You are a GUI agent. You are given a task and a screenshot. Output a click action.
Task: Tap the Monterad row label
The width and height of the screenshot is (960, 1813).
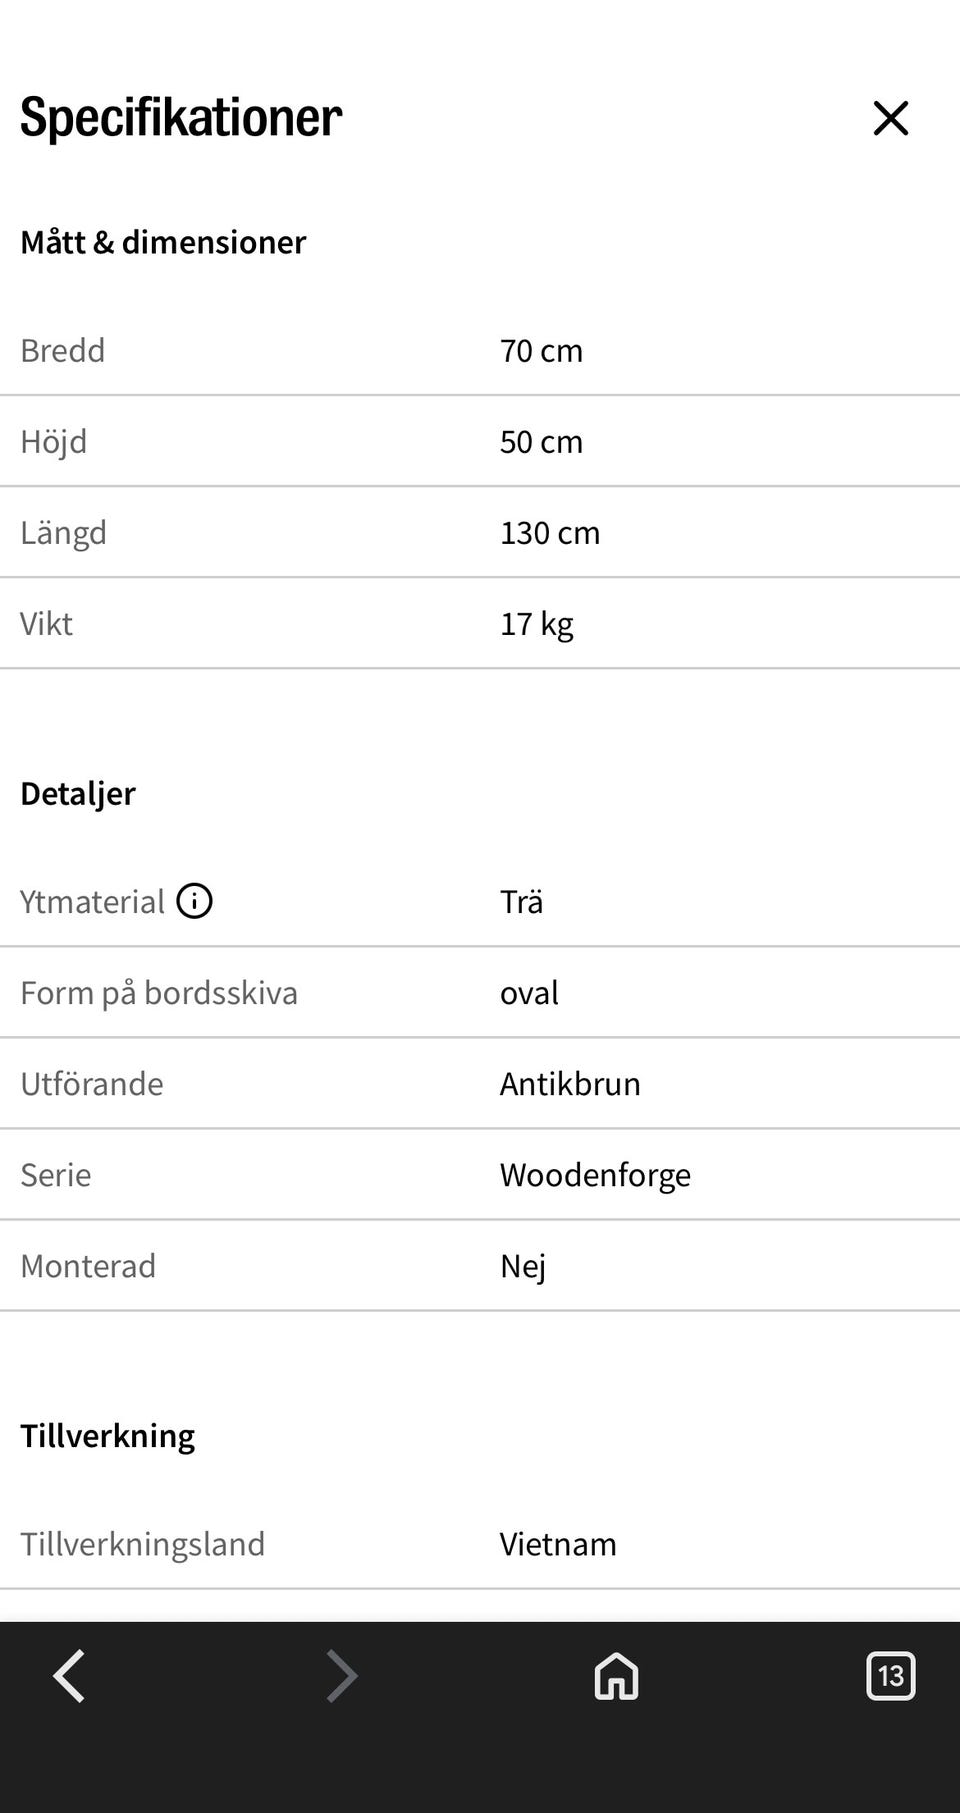(88, 1265)
